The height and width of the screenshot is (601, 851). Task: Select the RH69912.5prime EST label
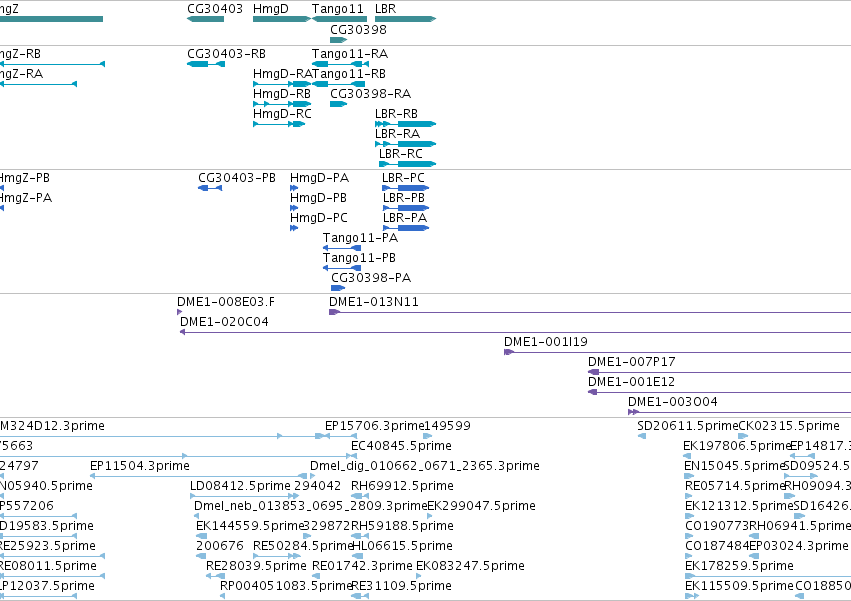[x=402, y=486]
